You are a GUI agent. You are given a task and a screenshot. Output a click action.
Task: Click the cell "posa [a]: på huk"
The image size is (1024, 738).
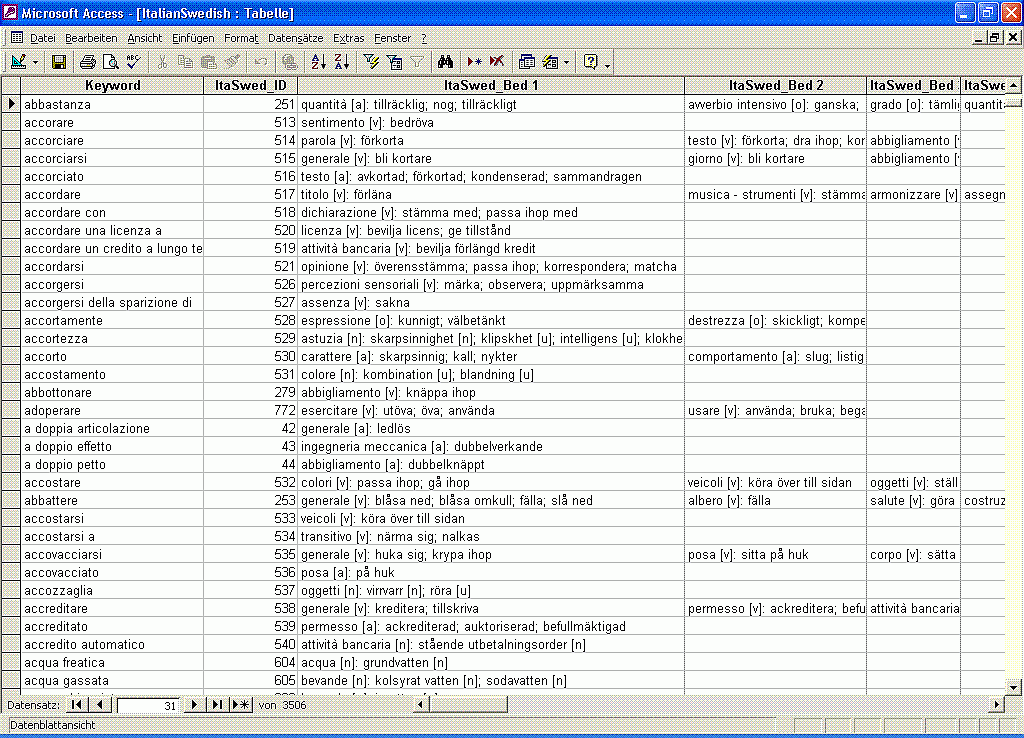tap(491, 572)
